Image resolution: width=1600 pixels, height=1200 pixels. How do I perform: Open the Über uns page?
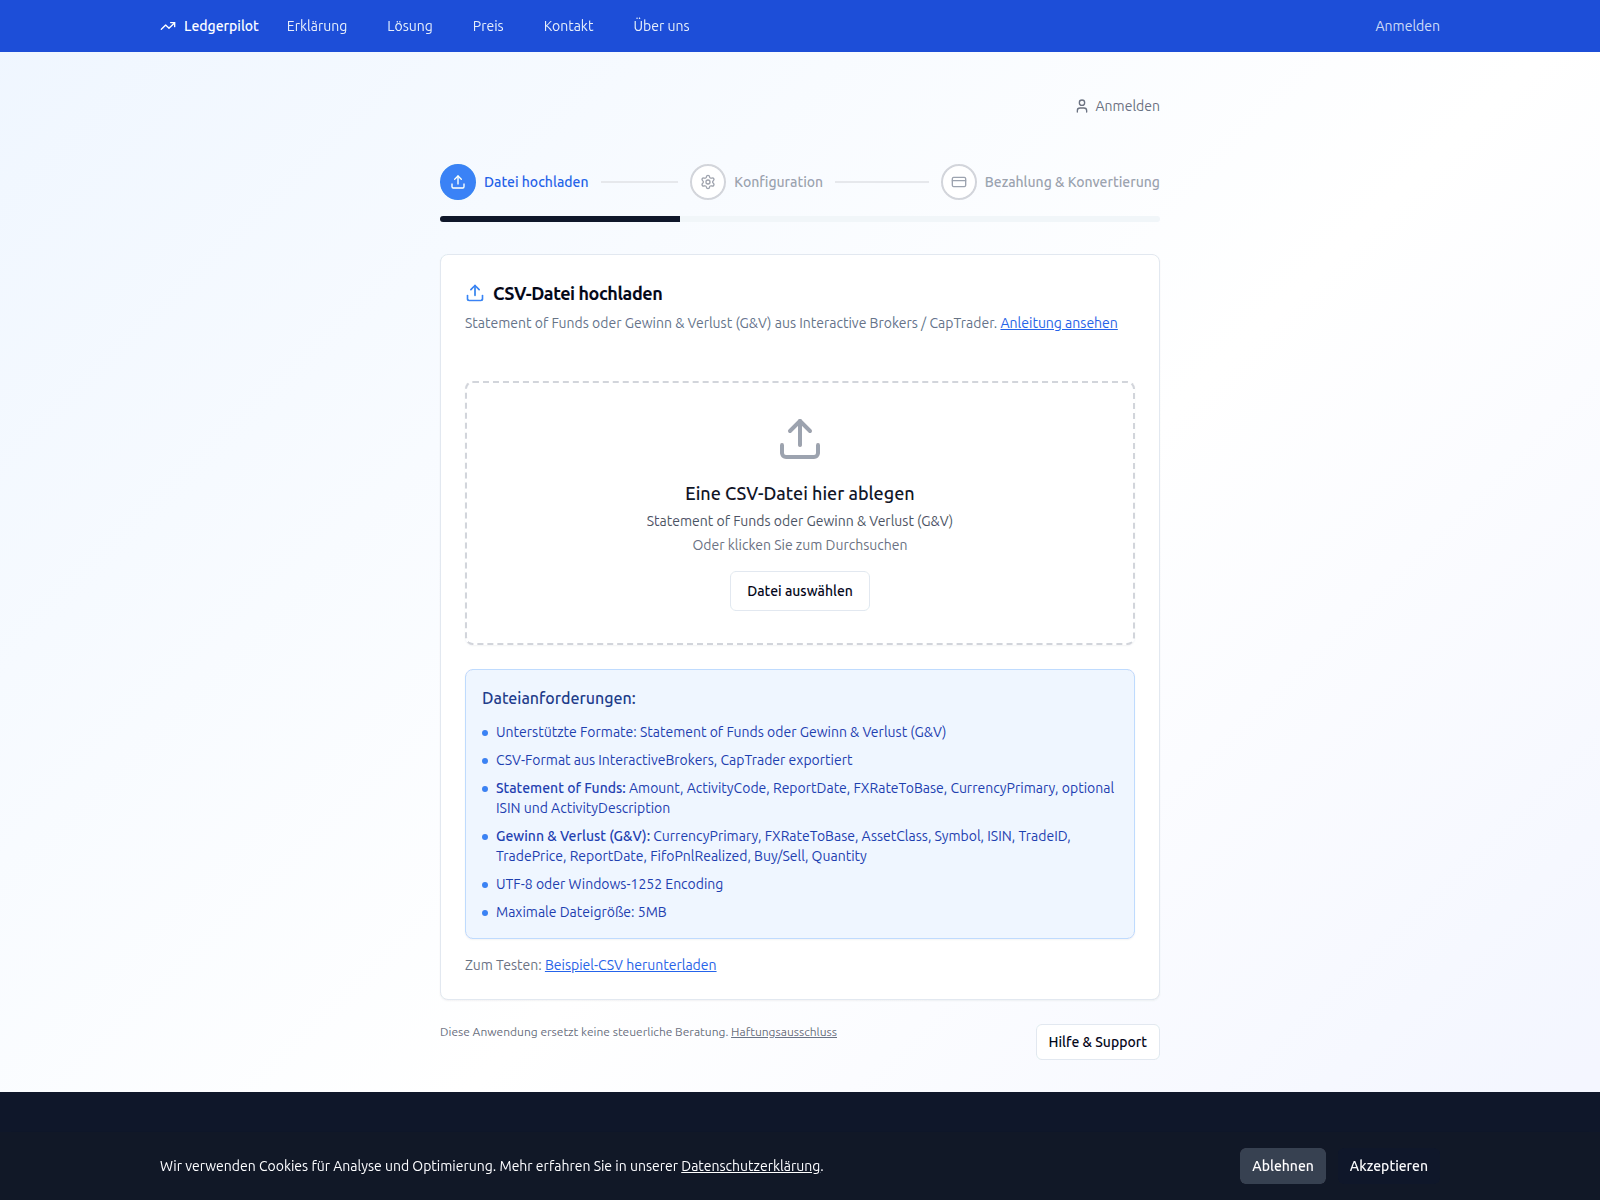[x=660, y=26]
